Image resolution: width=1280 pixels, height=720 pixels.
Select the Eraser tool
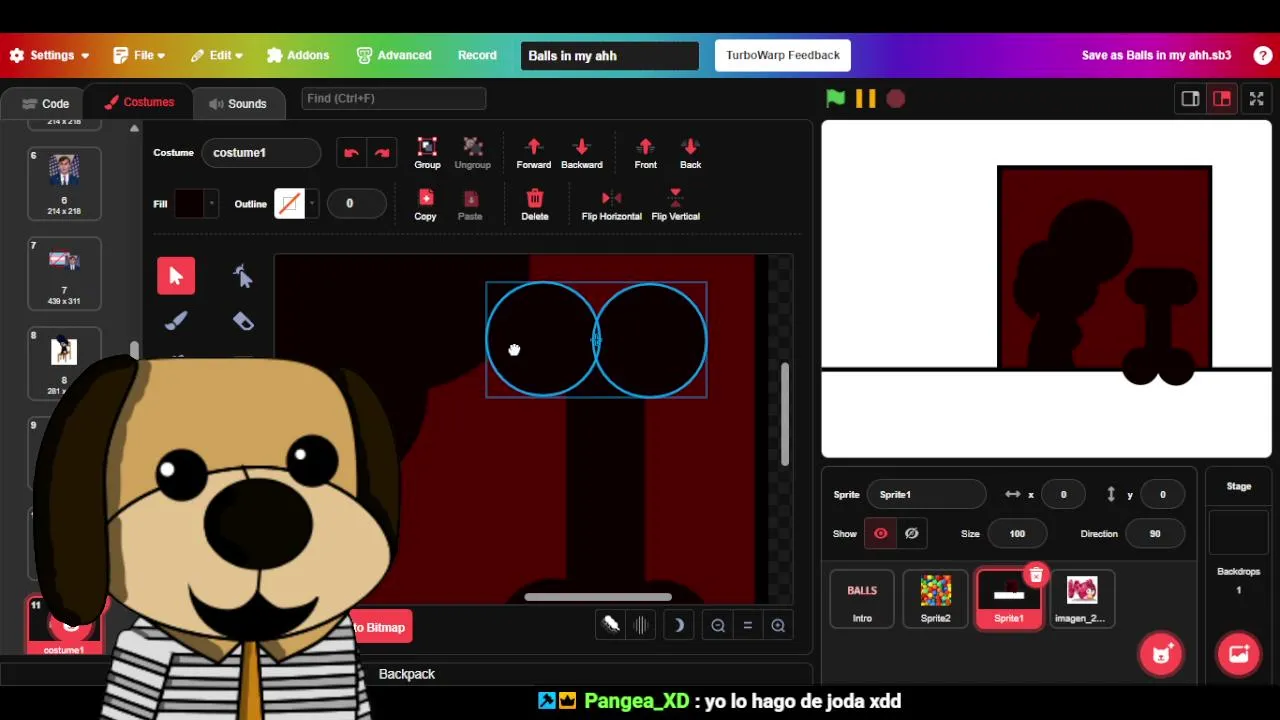243,321
